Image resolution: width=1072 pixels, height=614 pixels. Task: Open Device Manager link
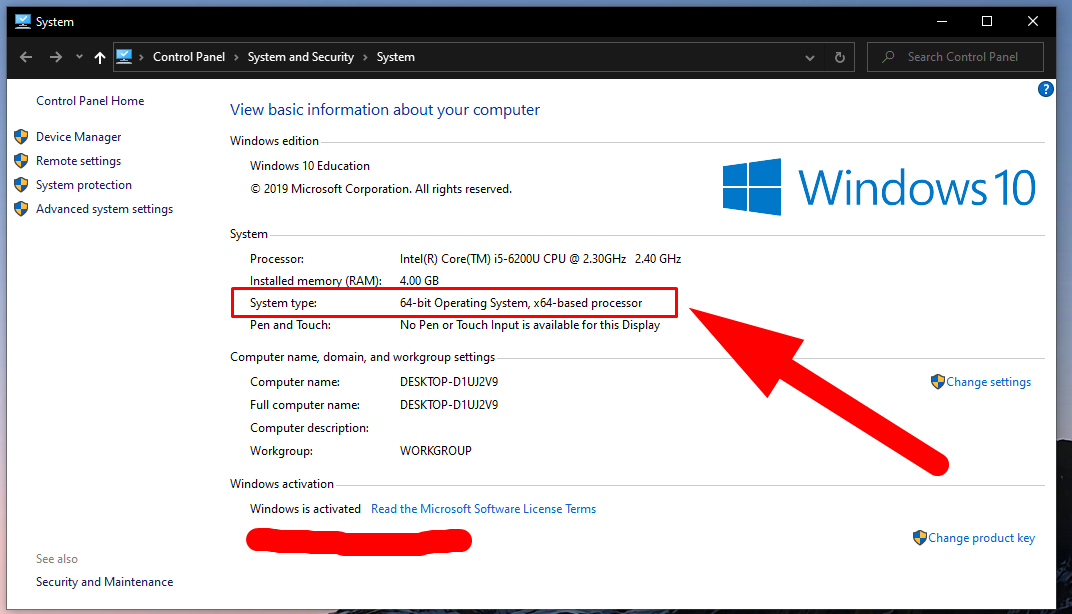[79, 137]
